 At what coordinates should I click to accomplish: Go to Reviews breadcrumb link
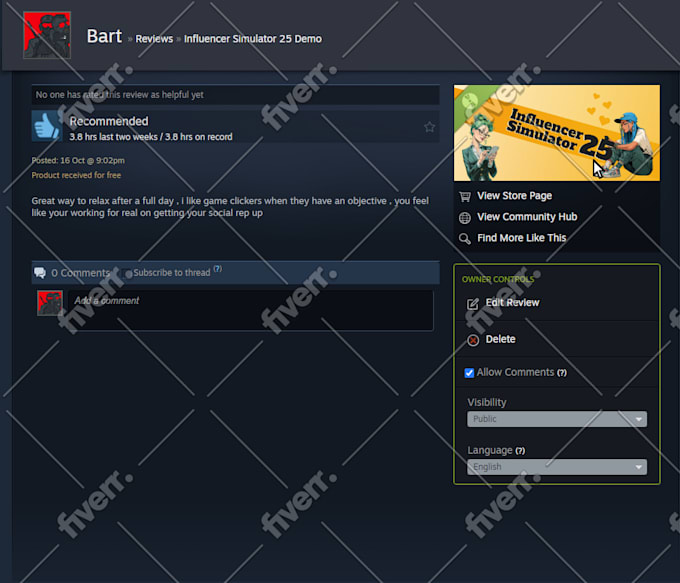click(x=154, y=39)
